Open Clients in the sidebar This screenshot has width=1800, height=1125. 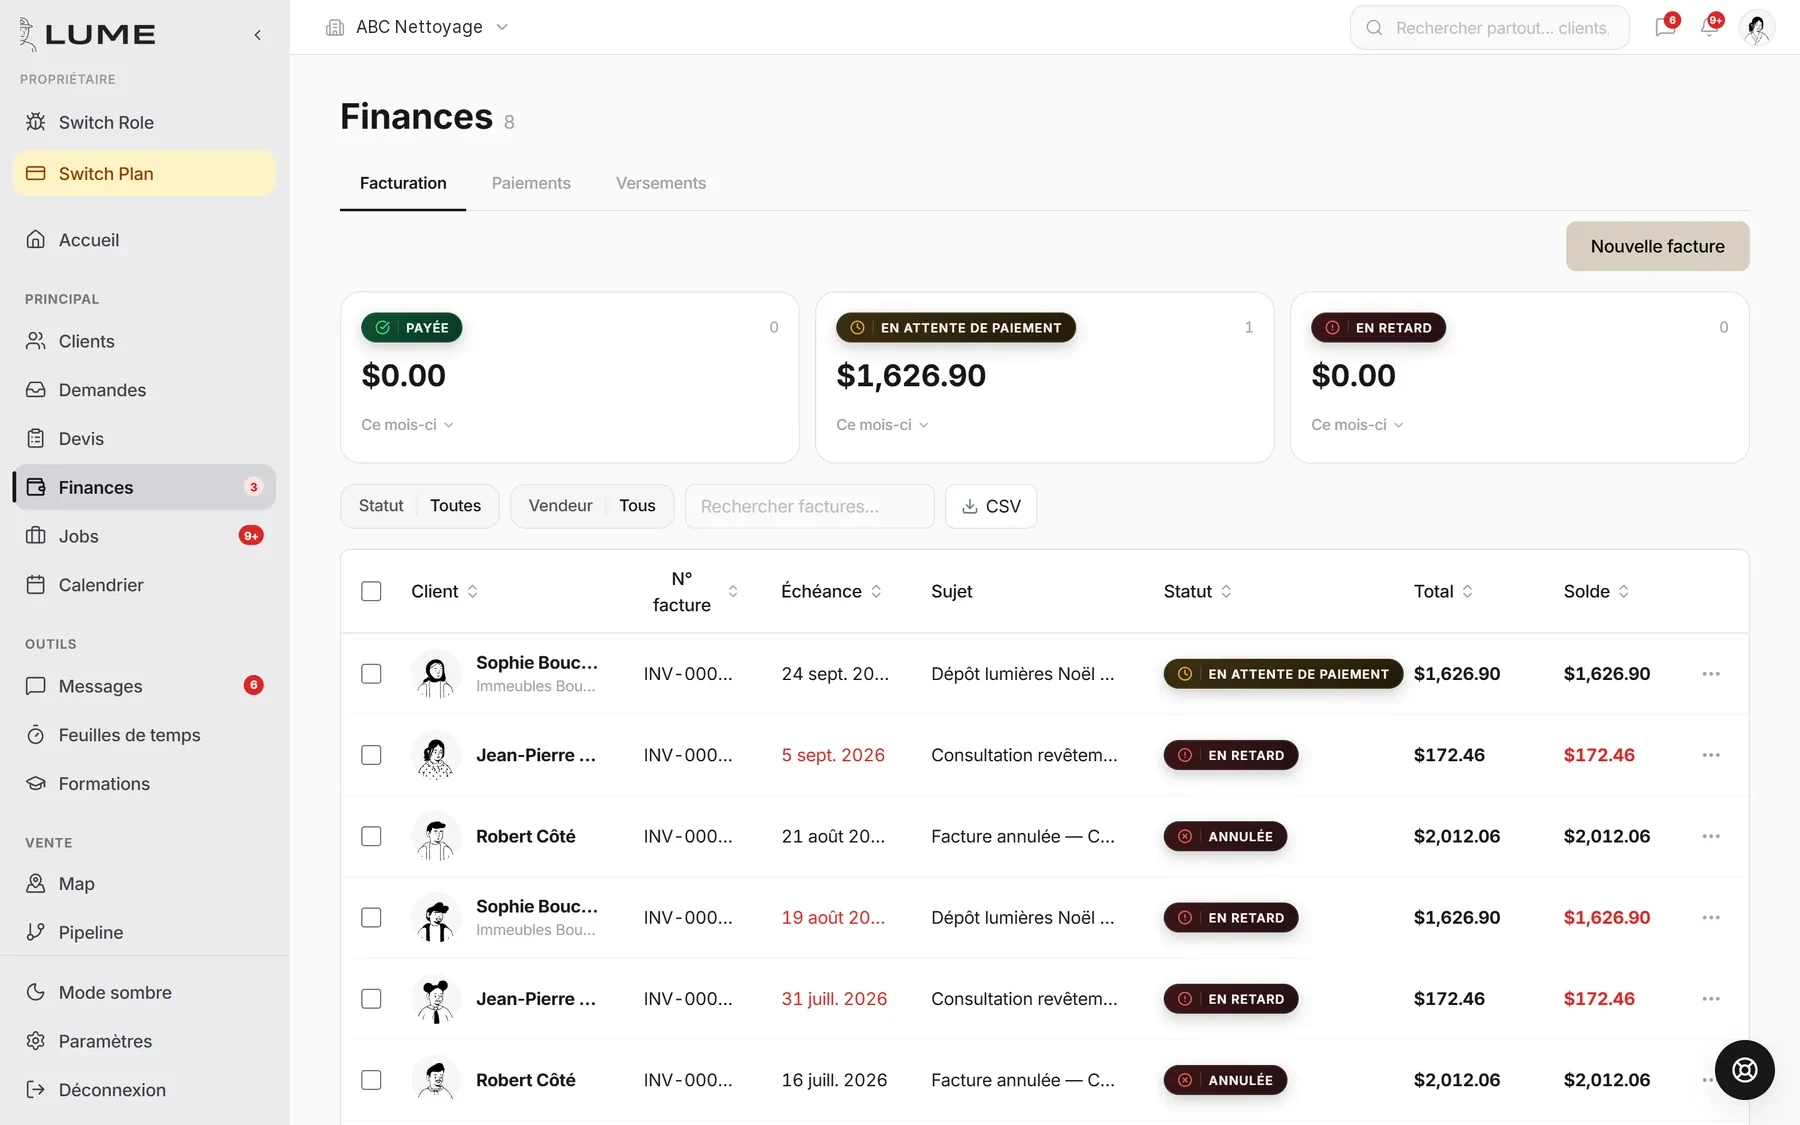click(144, 341)
